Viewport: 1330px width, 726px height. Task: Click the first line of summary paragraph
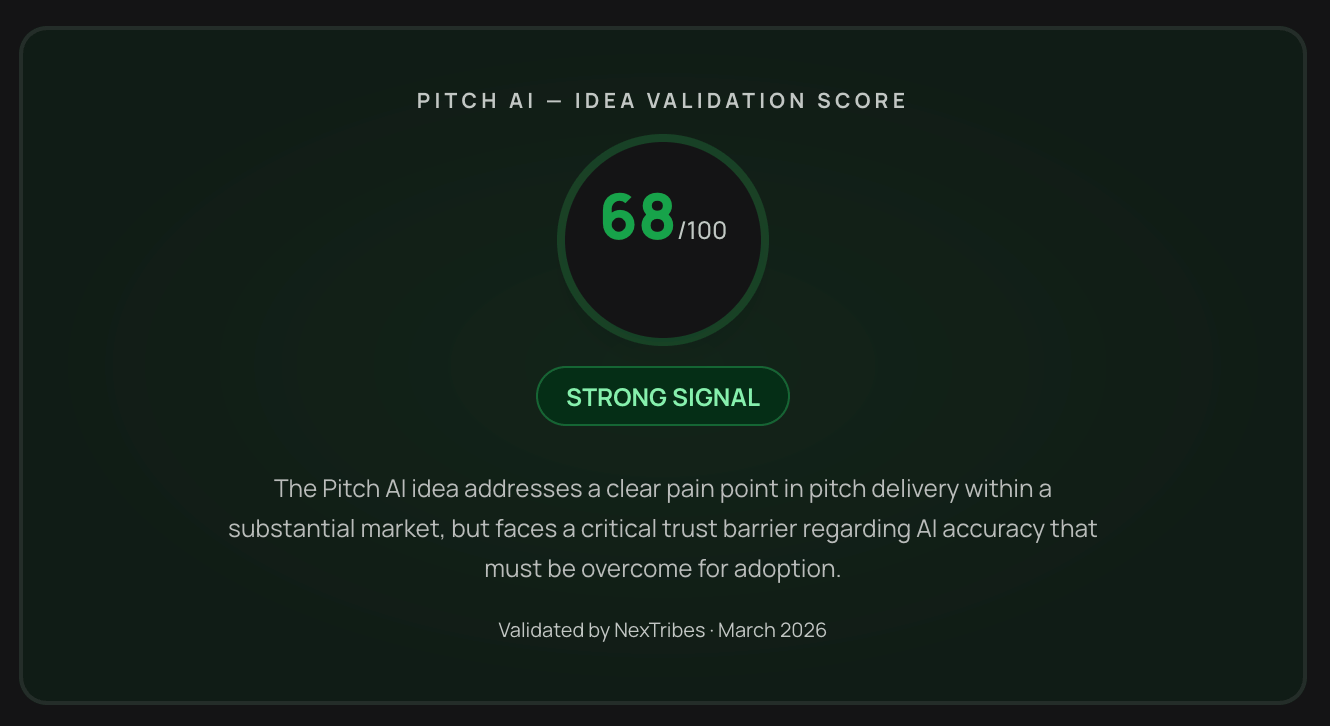tap(662, 489)
